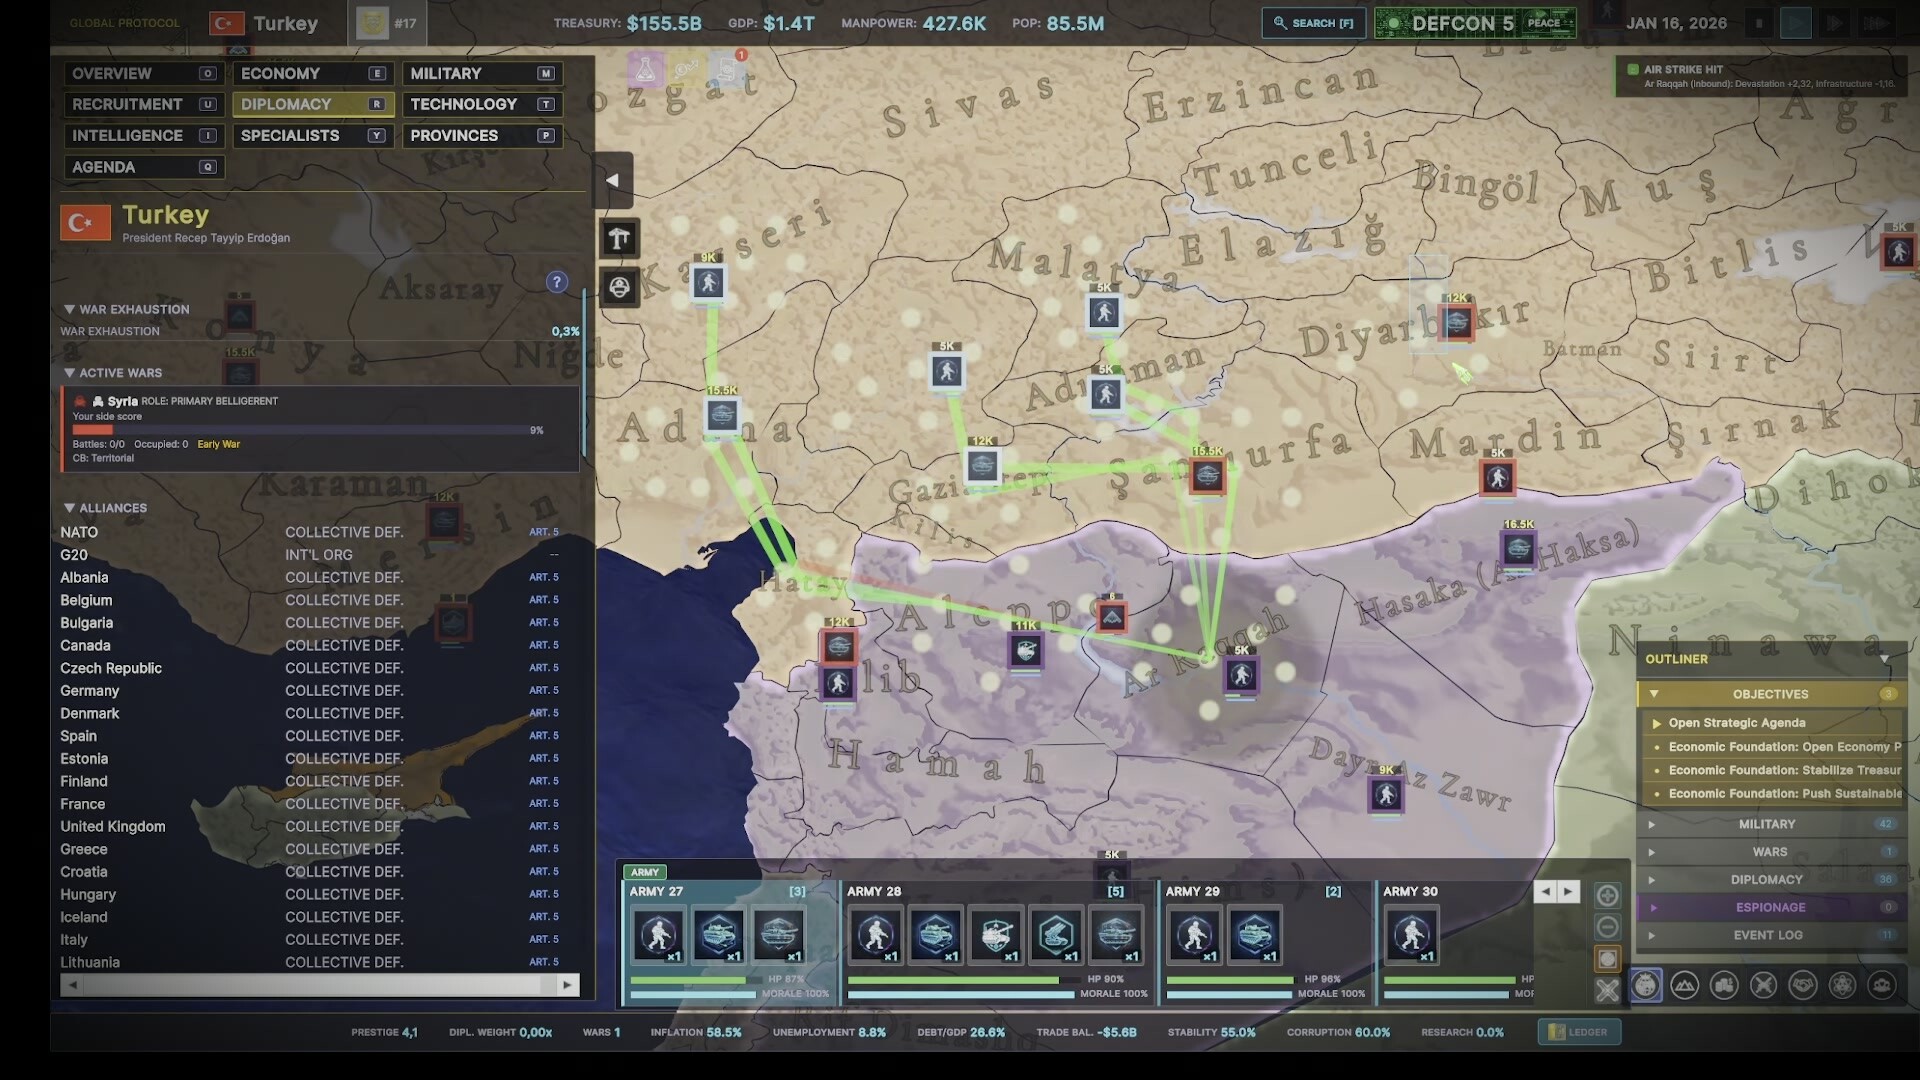The height and width of the screenshot is (1080, 1920).
Task: Click the alliances horizontal scrollbar right arrow
Action: [x=567, y=985]
